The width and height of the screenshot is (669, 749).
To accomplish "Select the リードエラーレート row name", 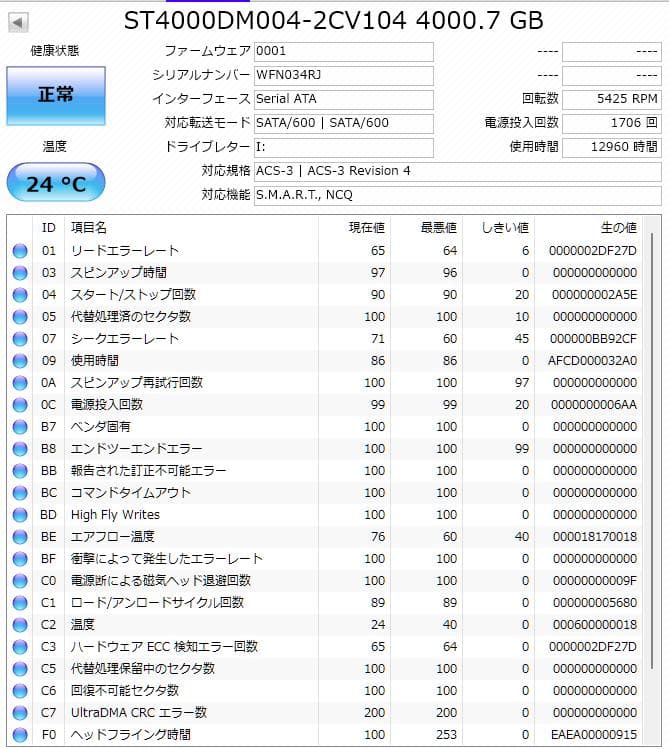I will 125,251.
